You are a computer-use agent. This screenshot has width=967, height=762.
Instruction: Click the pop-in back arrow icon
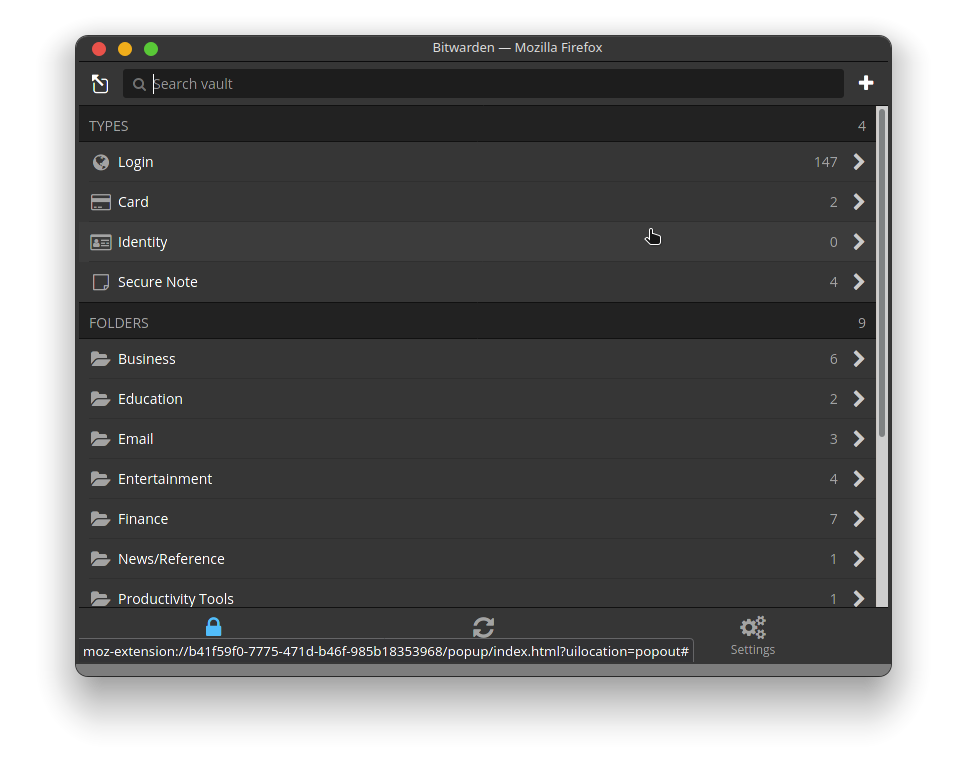100,83
